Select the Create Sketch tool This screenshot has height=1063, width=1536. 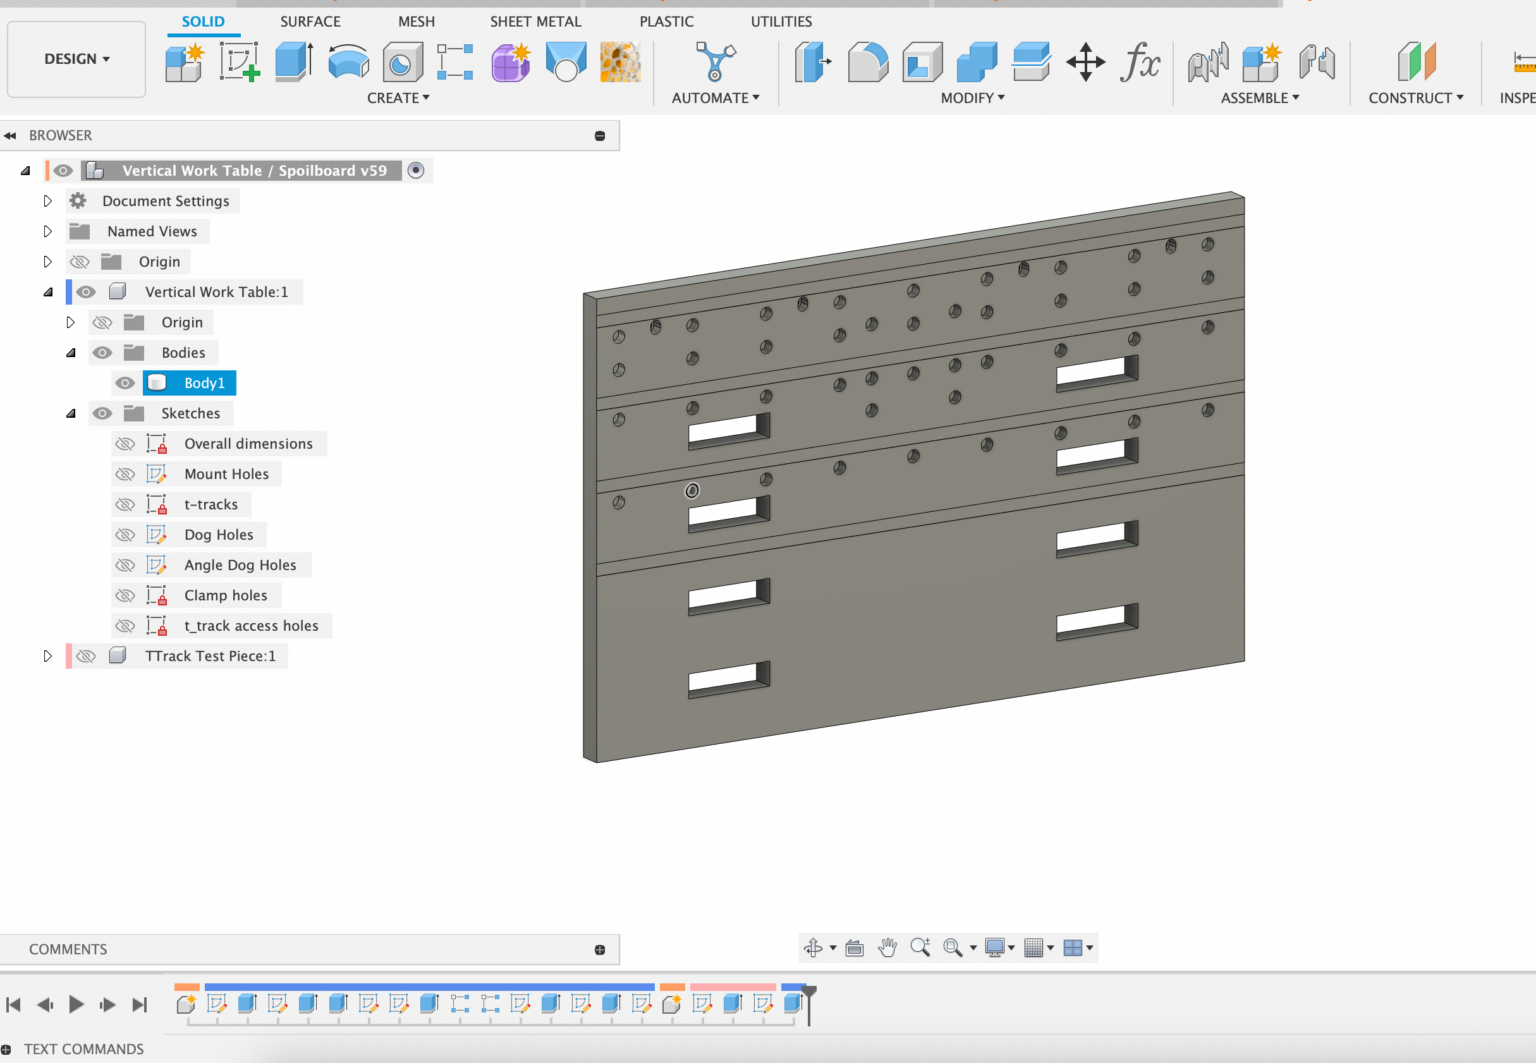pos(239,61)
